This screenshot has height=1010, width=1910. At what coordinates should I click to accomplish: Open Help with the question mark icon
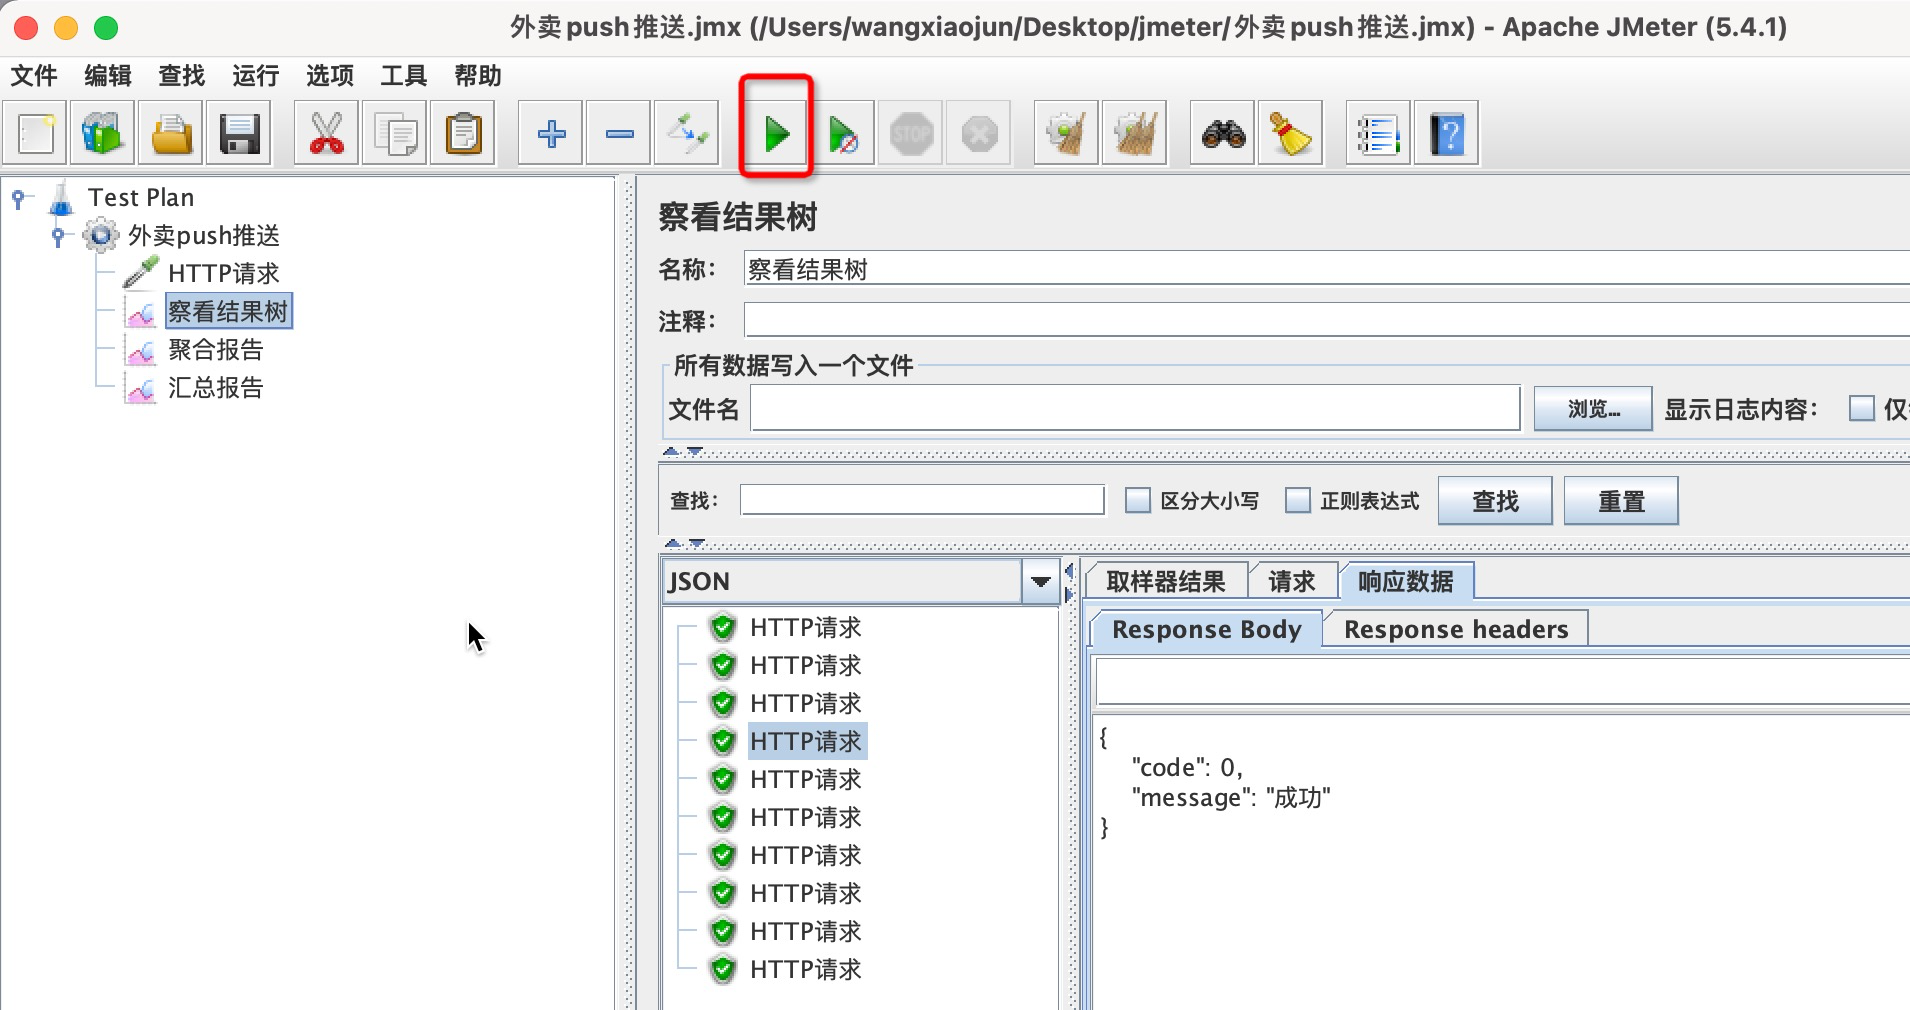coord(1447,133)
